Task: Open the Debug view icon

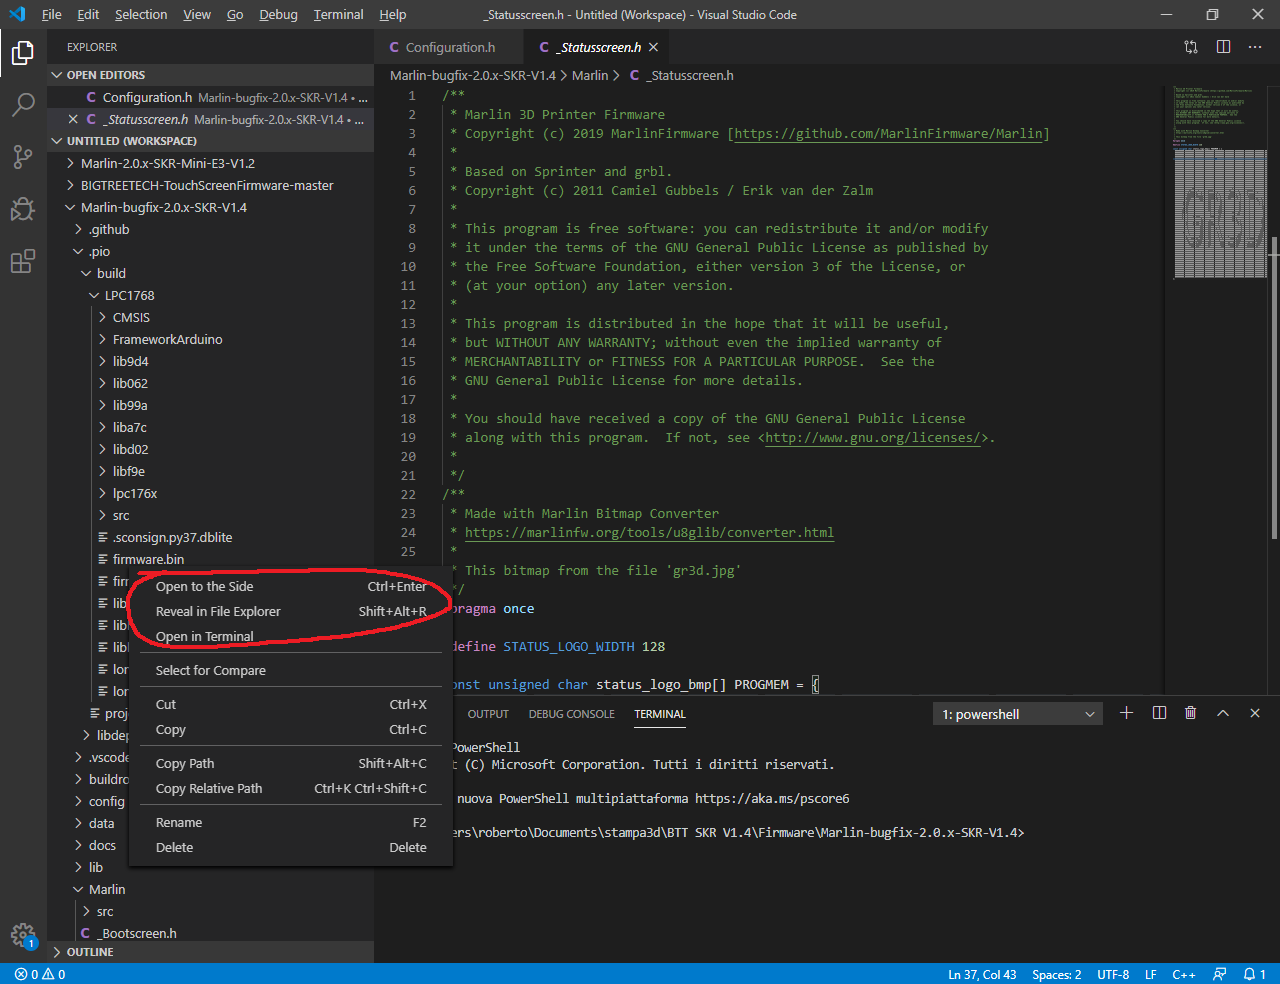Action: (23, 209)
